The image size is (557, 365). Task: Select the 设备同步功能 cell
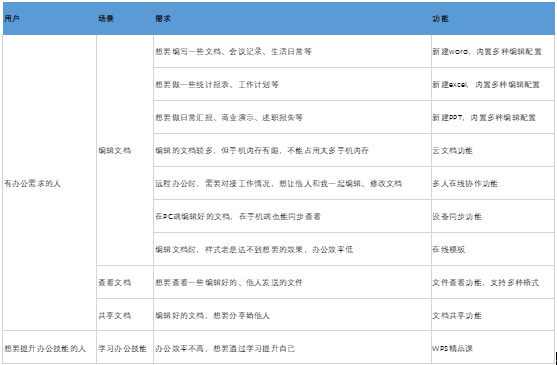[x=493, y=216]
